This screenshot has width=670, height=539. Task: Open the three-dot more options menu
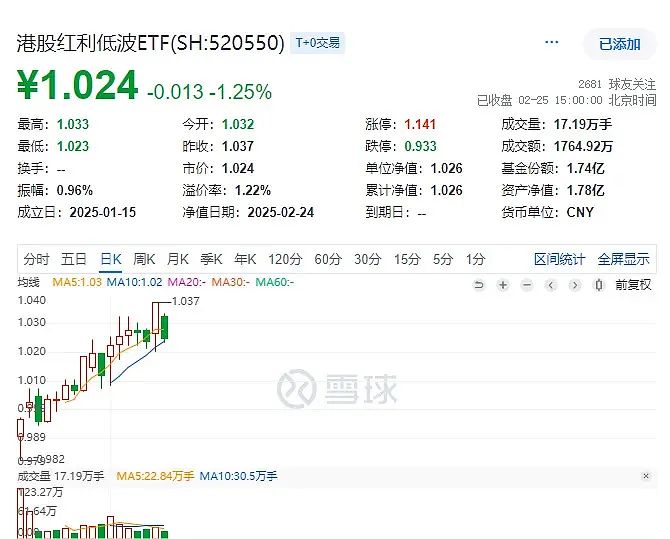[x=551, y=42]
